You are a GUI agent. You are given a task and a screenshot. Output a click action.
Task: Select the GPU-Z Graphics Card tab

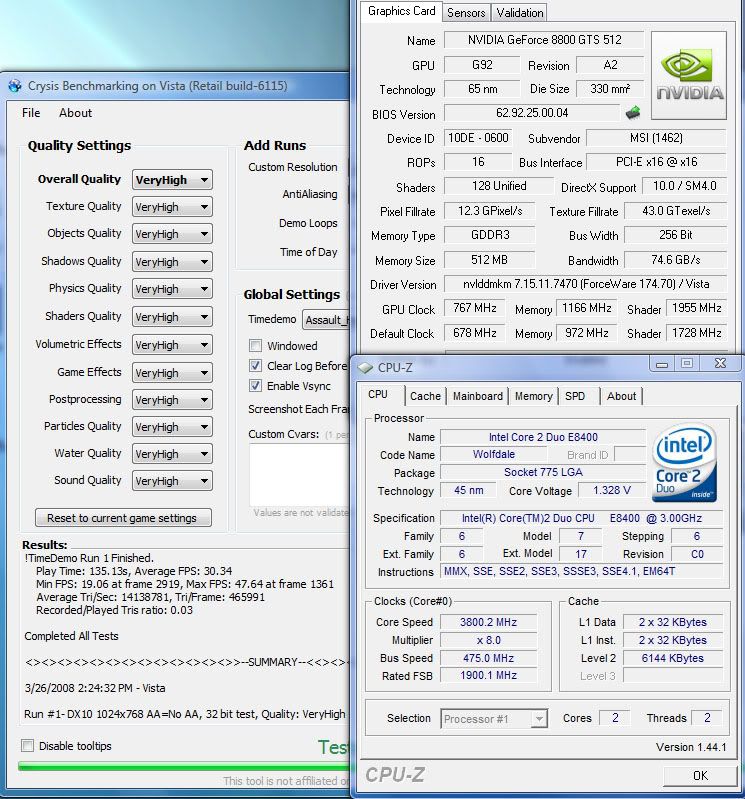click(401, 11)
